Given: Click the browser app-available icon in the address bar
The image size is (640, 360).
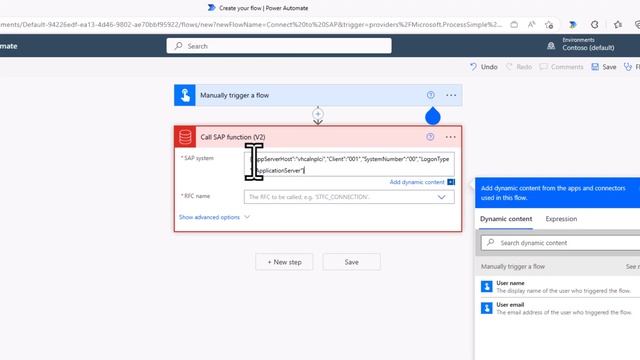Looking at the screenshot, I should pyautogui.click(x=514, y=24).
